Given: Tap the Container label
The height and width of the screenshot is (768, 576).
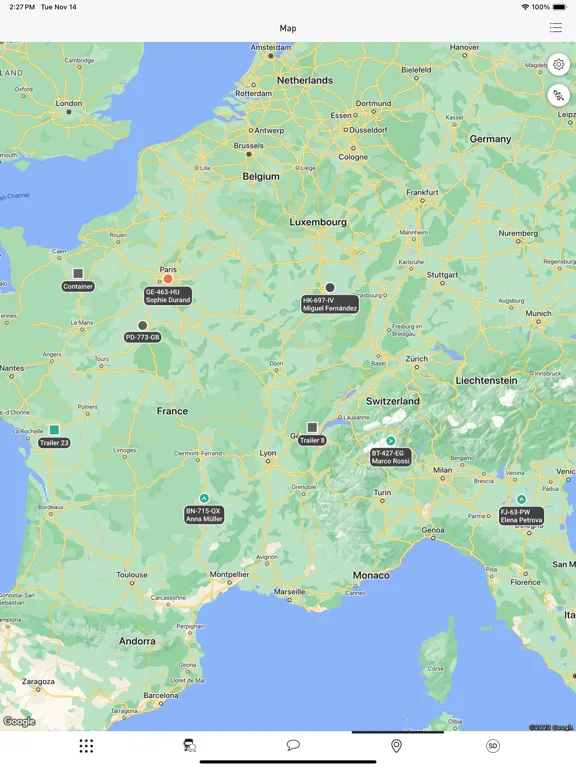Looking at the screenshot, I should (x=78, y=287).
